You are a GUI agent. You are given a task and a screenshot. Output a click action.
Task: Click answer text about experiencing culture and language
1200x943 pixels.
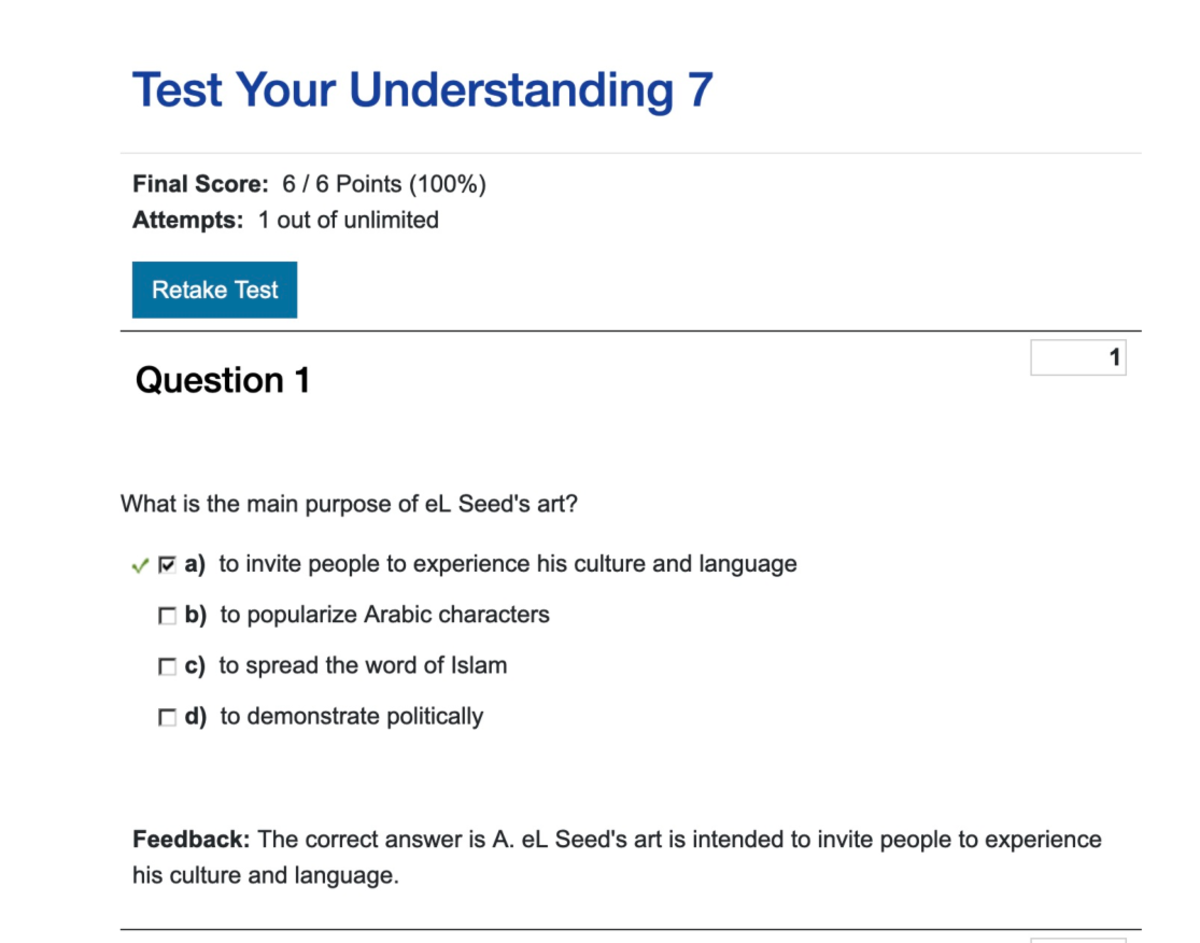click(507, 564)
